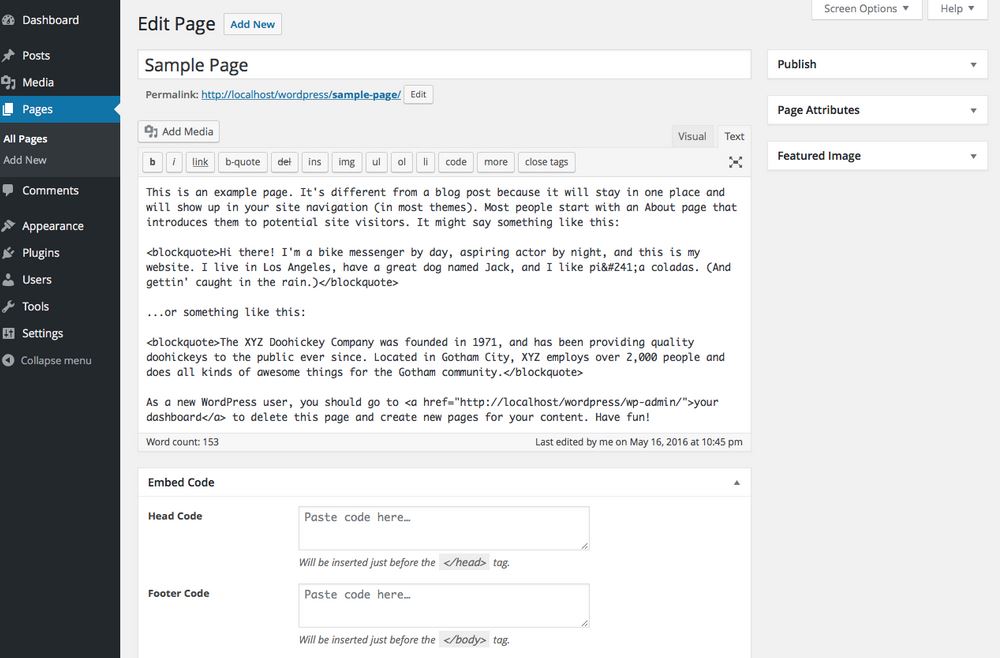Image resolution: width=1000 pixels, height=658 pixels.
Task: Click the li quicktag button
Action: (x=425, y=162)
